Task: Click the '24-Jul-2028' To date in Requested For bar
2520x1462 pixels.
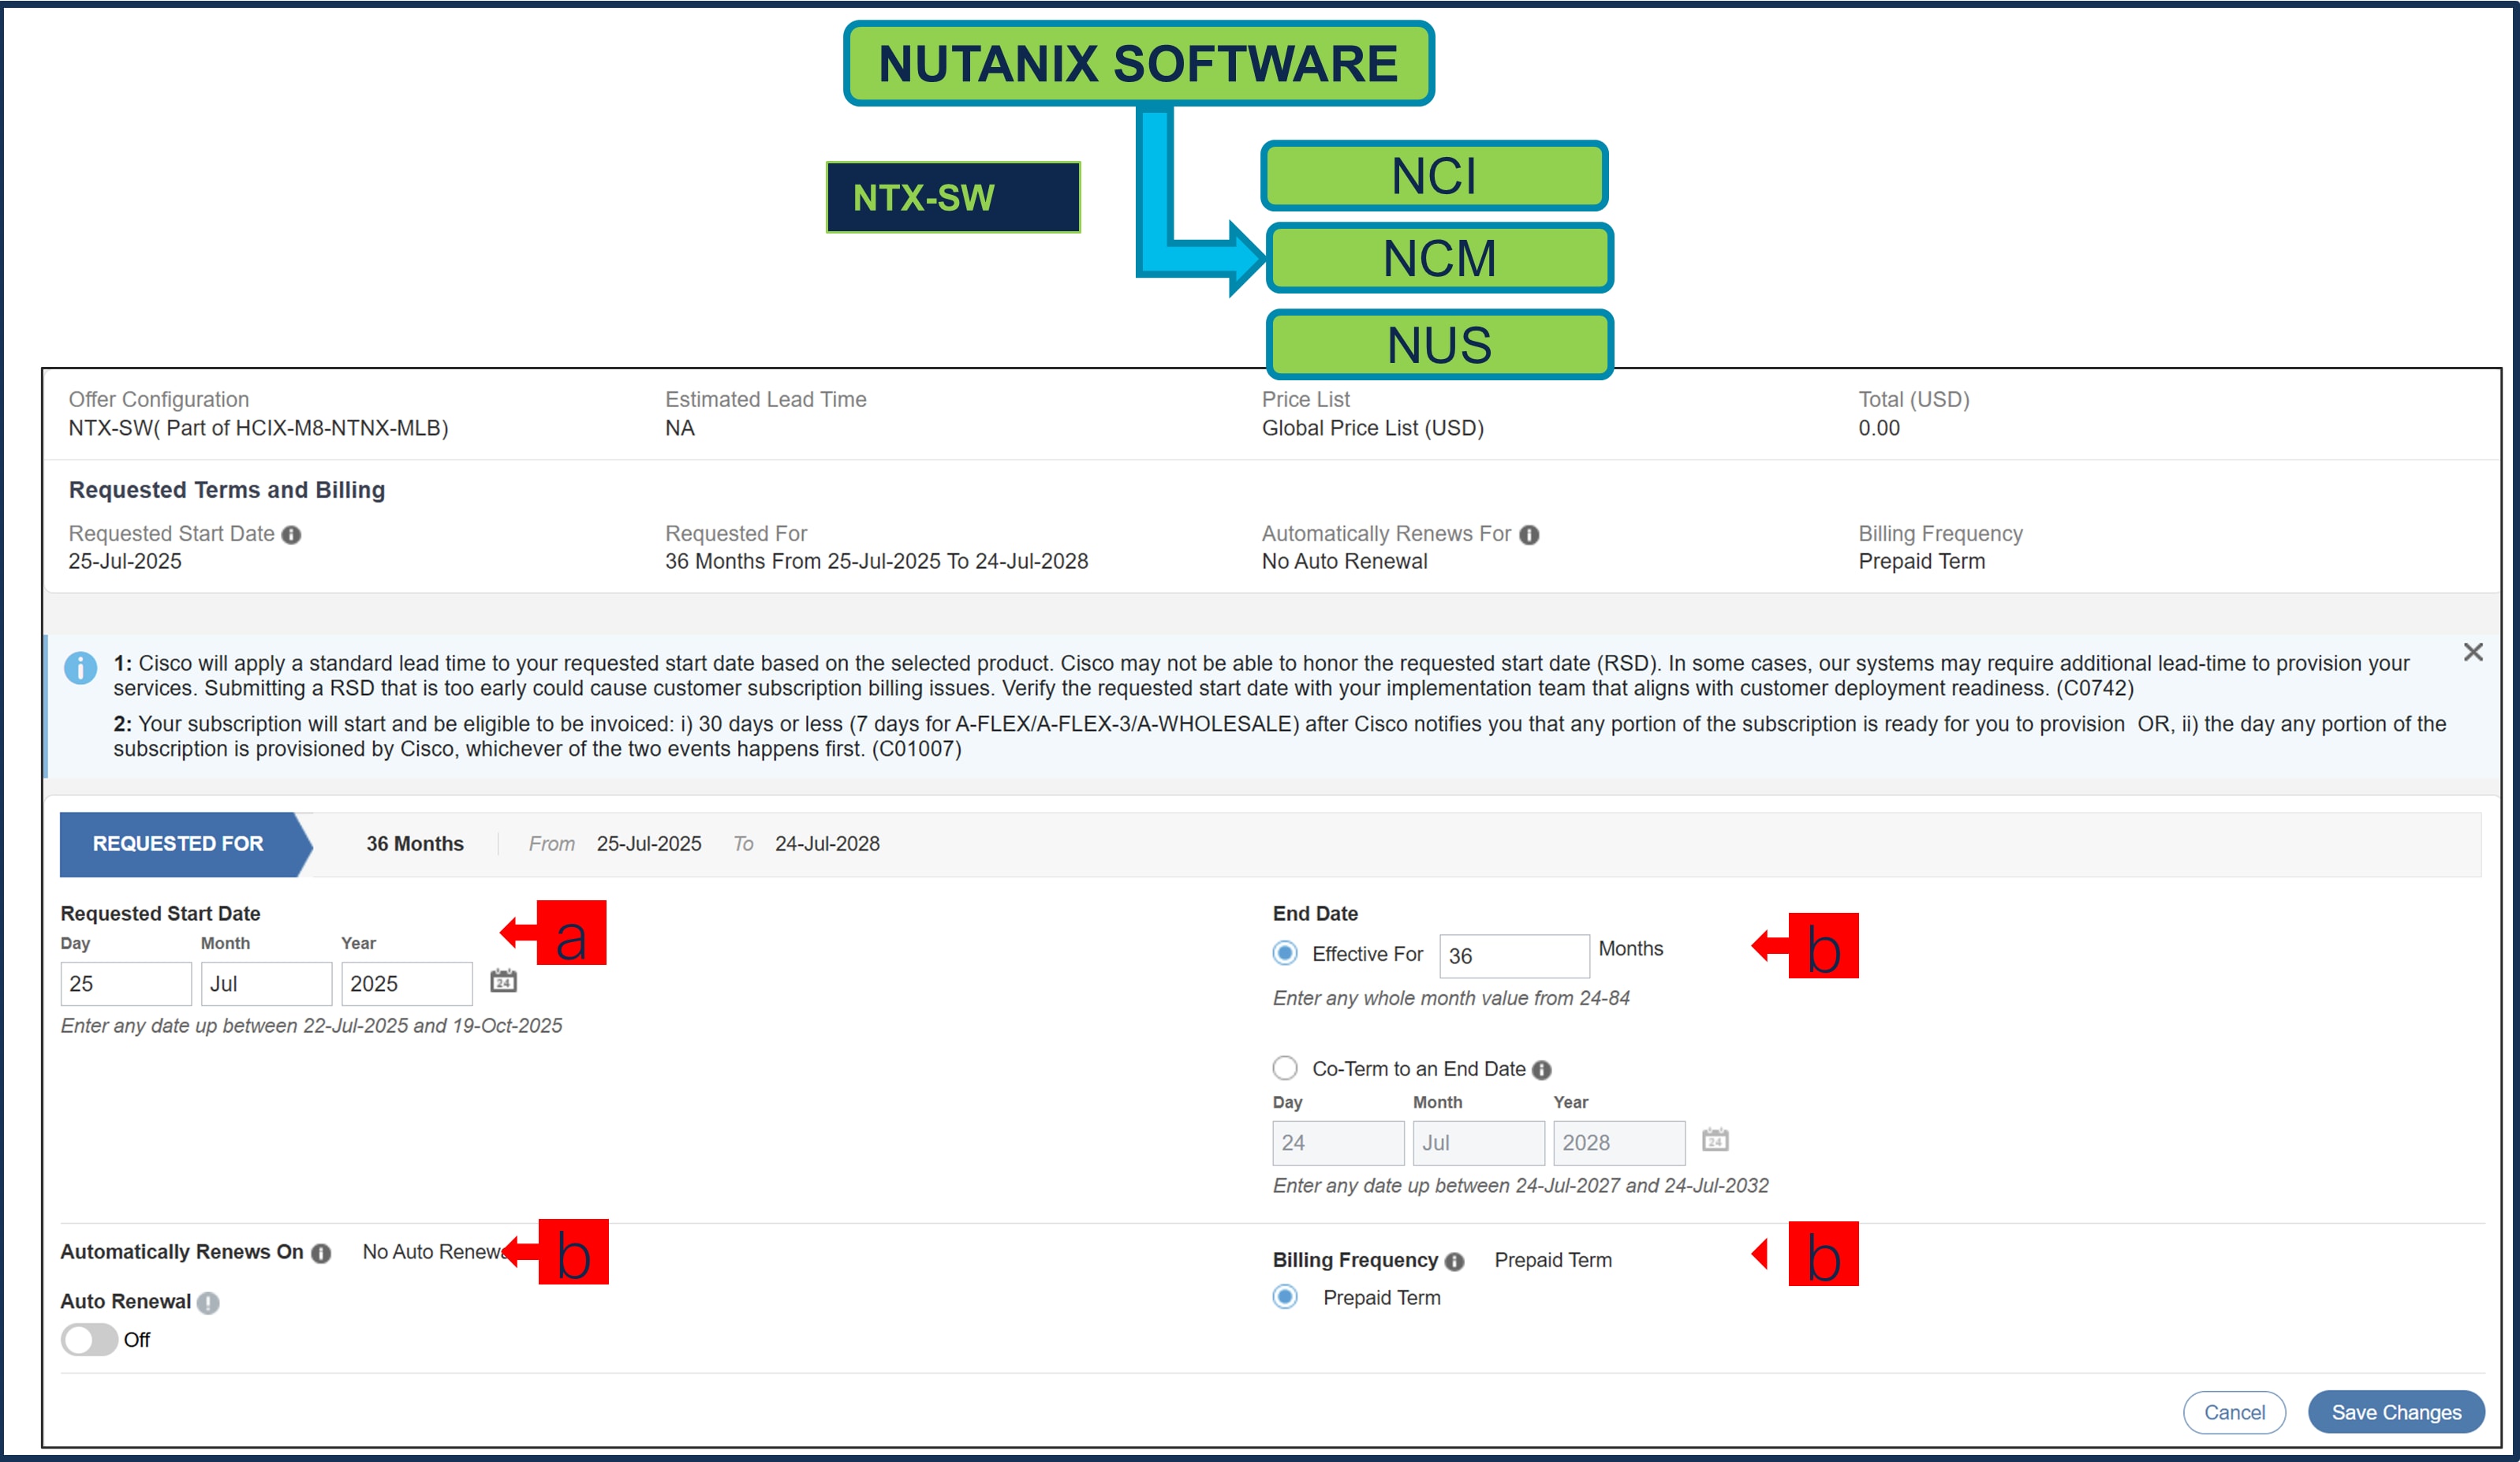Action: [827, 844]
